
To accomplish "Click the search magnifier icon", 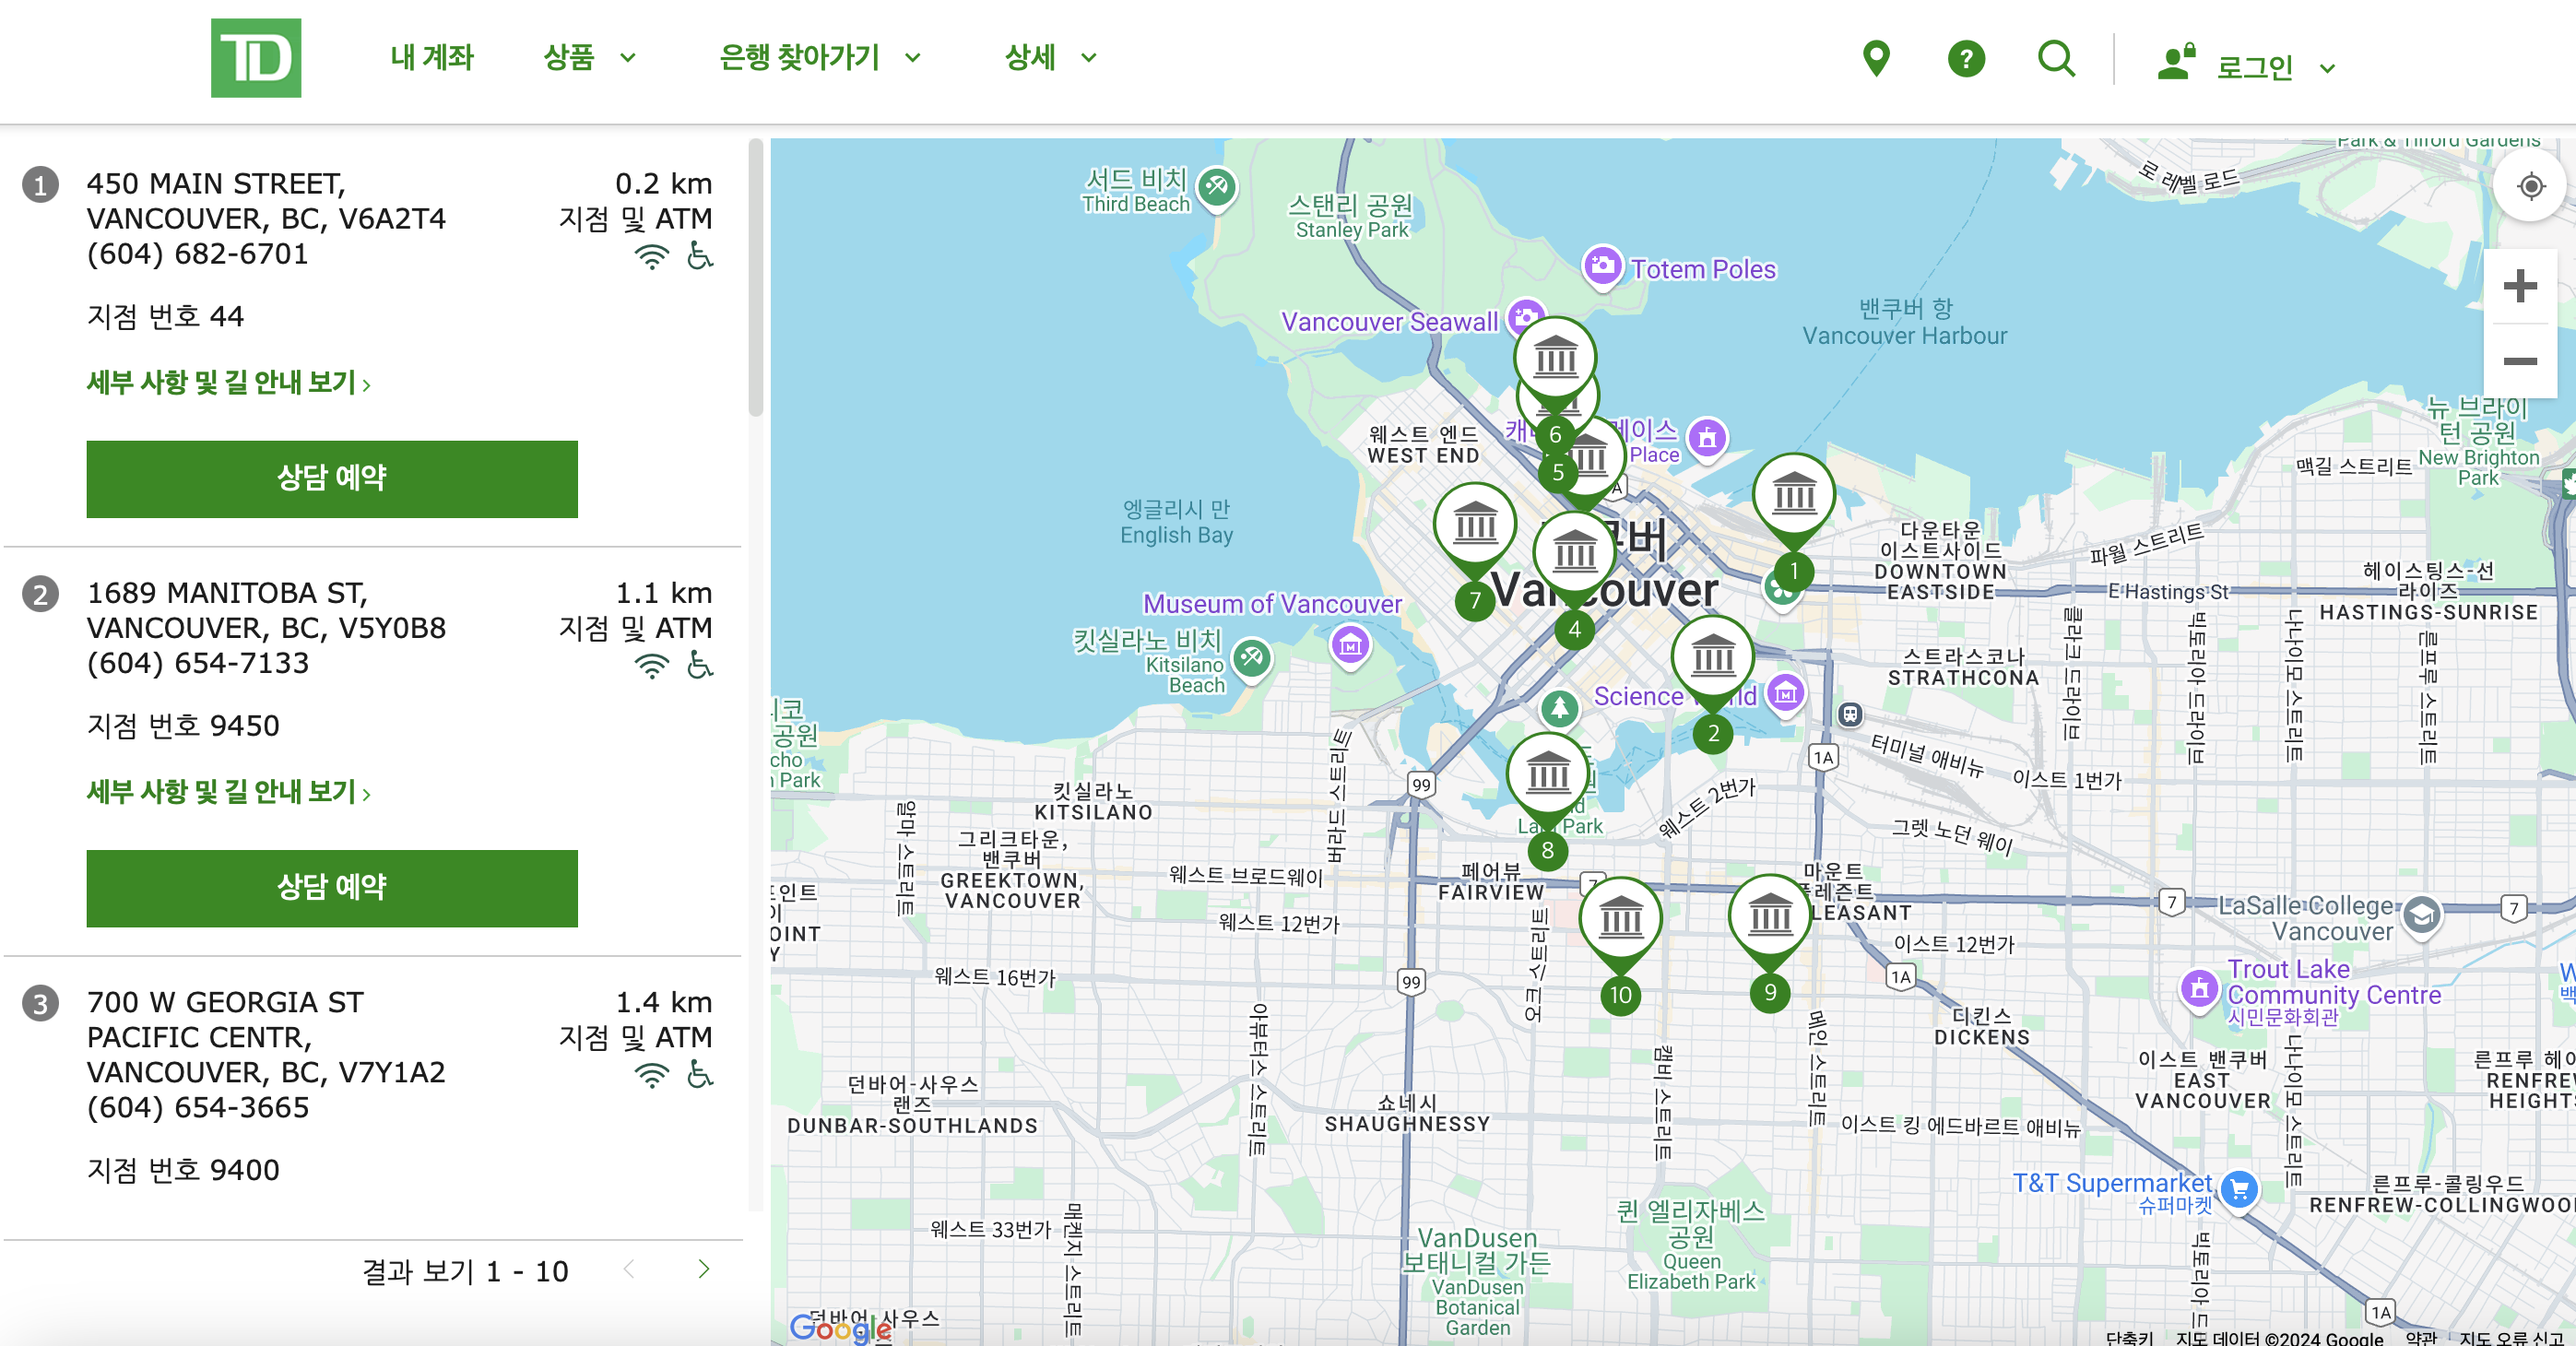I will (x=2055, y=59).
